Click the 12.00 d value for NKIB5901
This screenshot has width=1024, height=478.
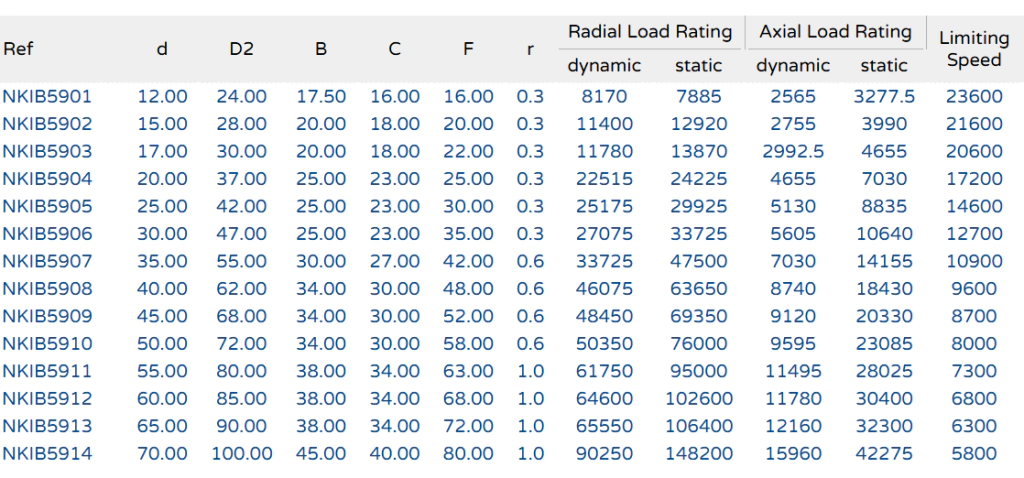point(162,97)
